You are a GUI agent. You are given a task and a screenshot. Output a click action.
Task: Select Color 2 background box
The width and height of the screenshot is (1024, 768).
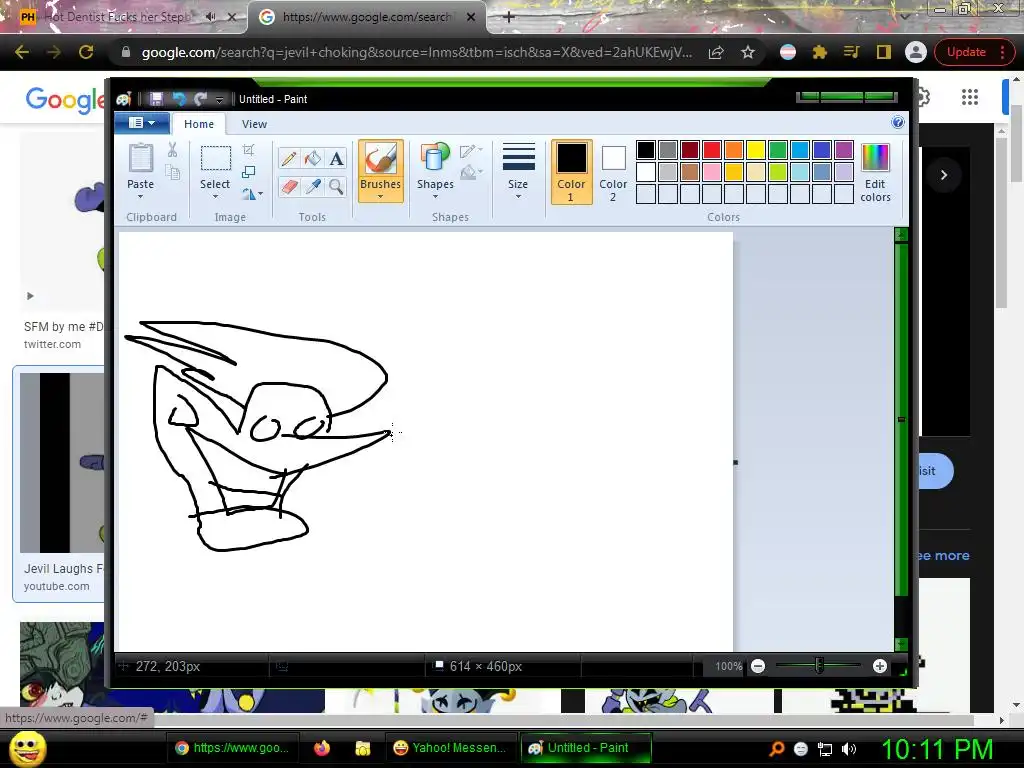click(613, 172)
